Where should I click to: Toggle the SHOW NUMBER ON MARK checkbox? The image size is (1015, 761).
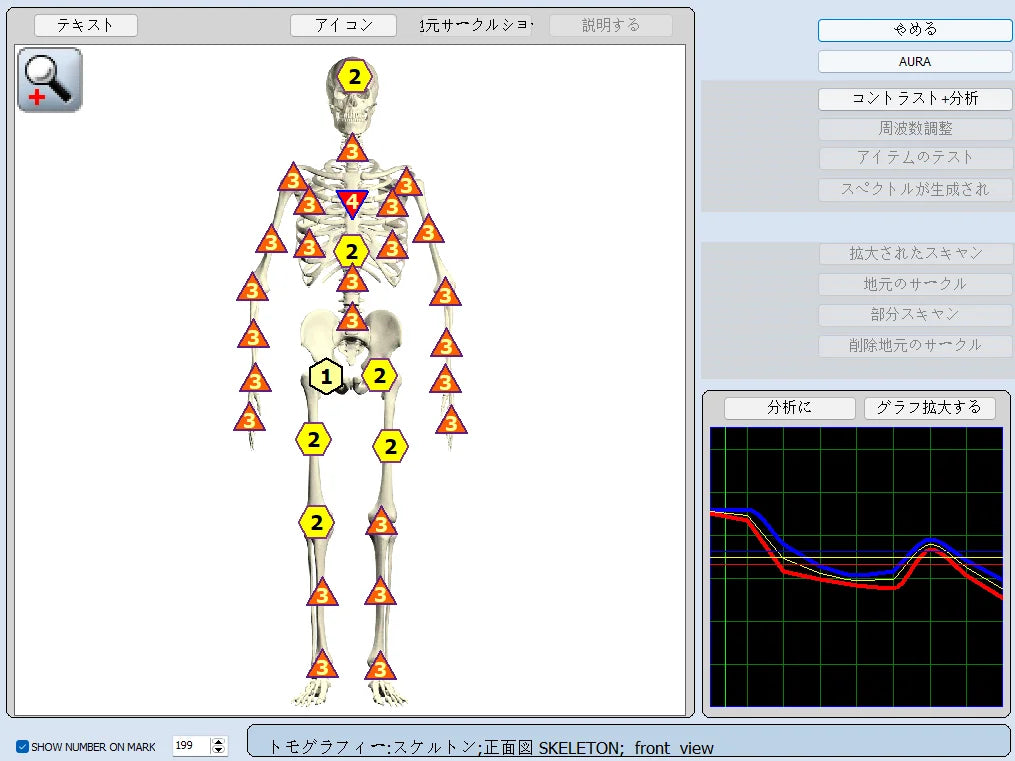click(x=23, y=747)
